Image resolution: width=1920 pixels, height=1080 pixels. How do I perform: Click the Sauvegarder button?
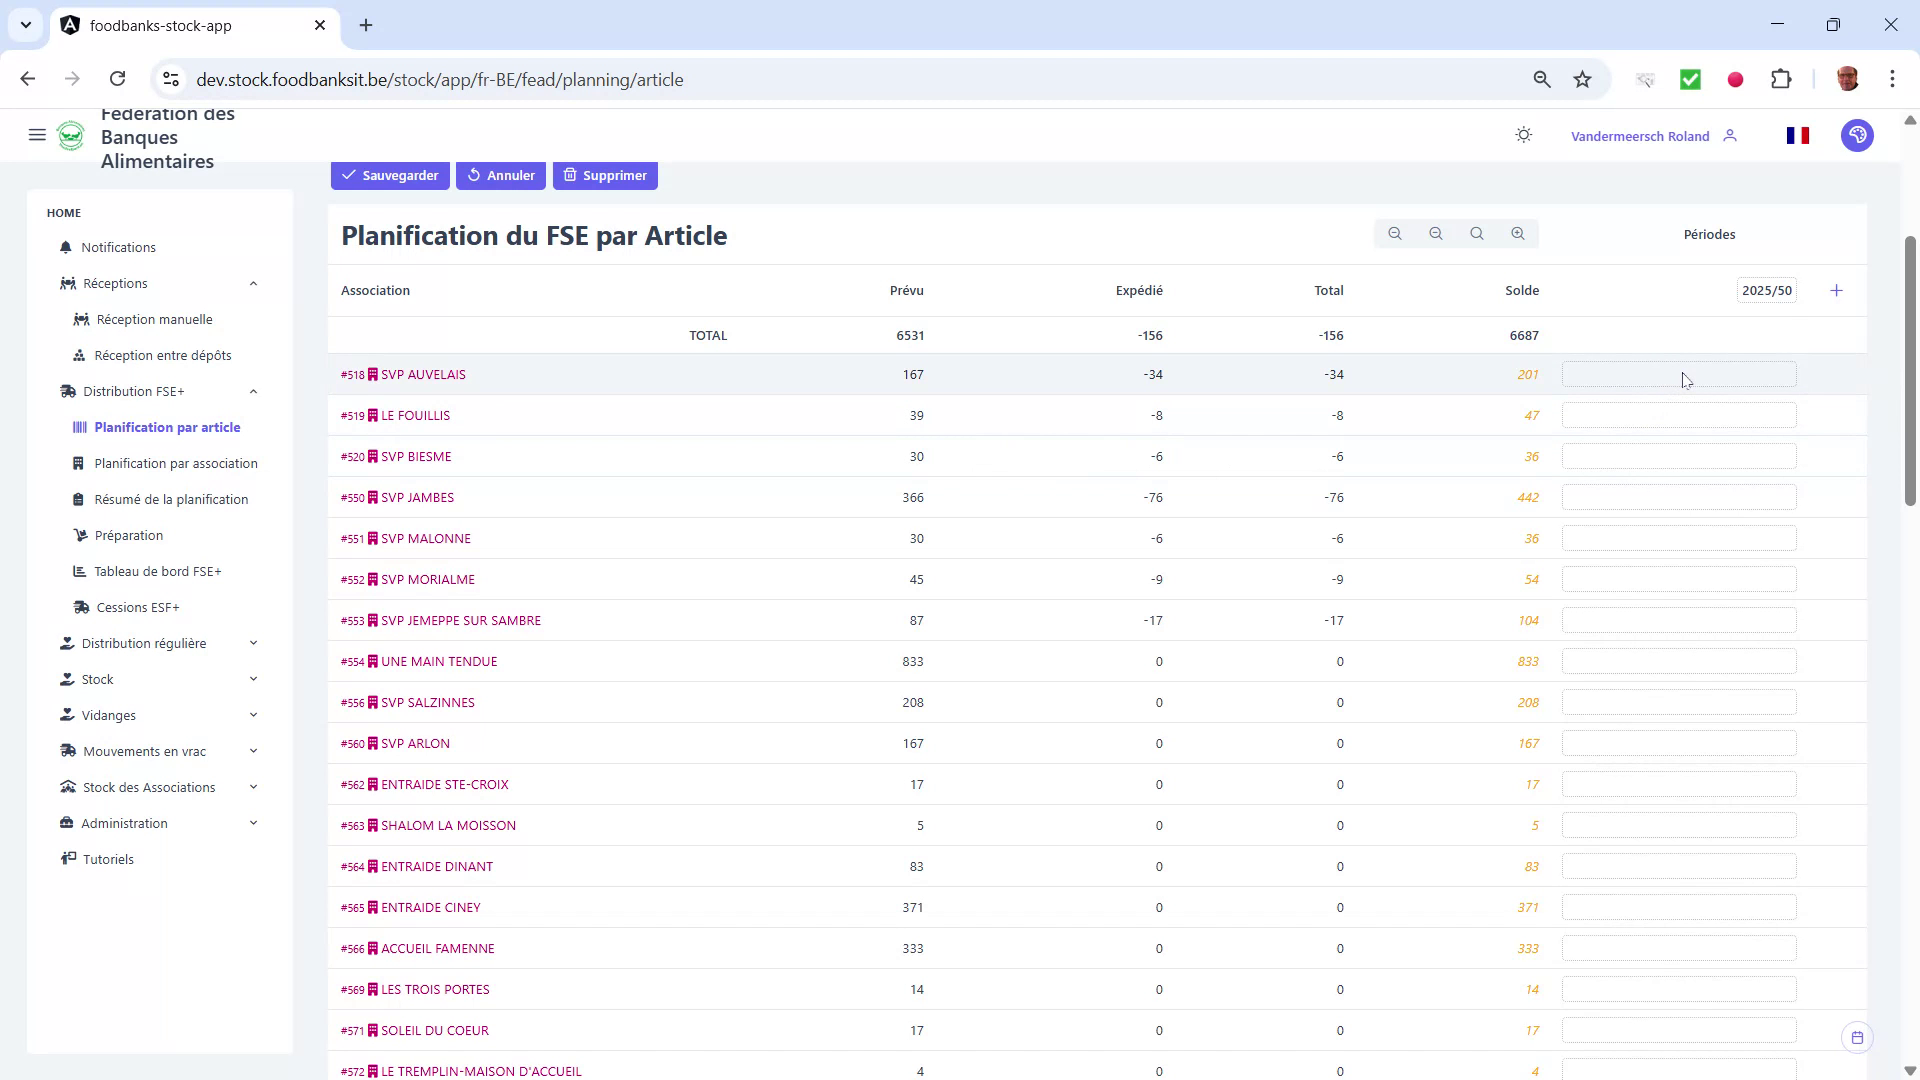point(390,175)
